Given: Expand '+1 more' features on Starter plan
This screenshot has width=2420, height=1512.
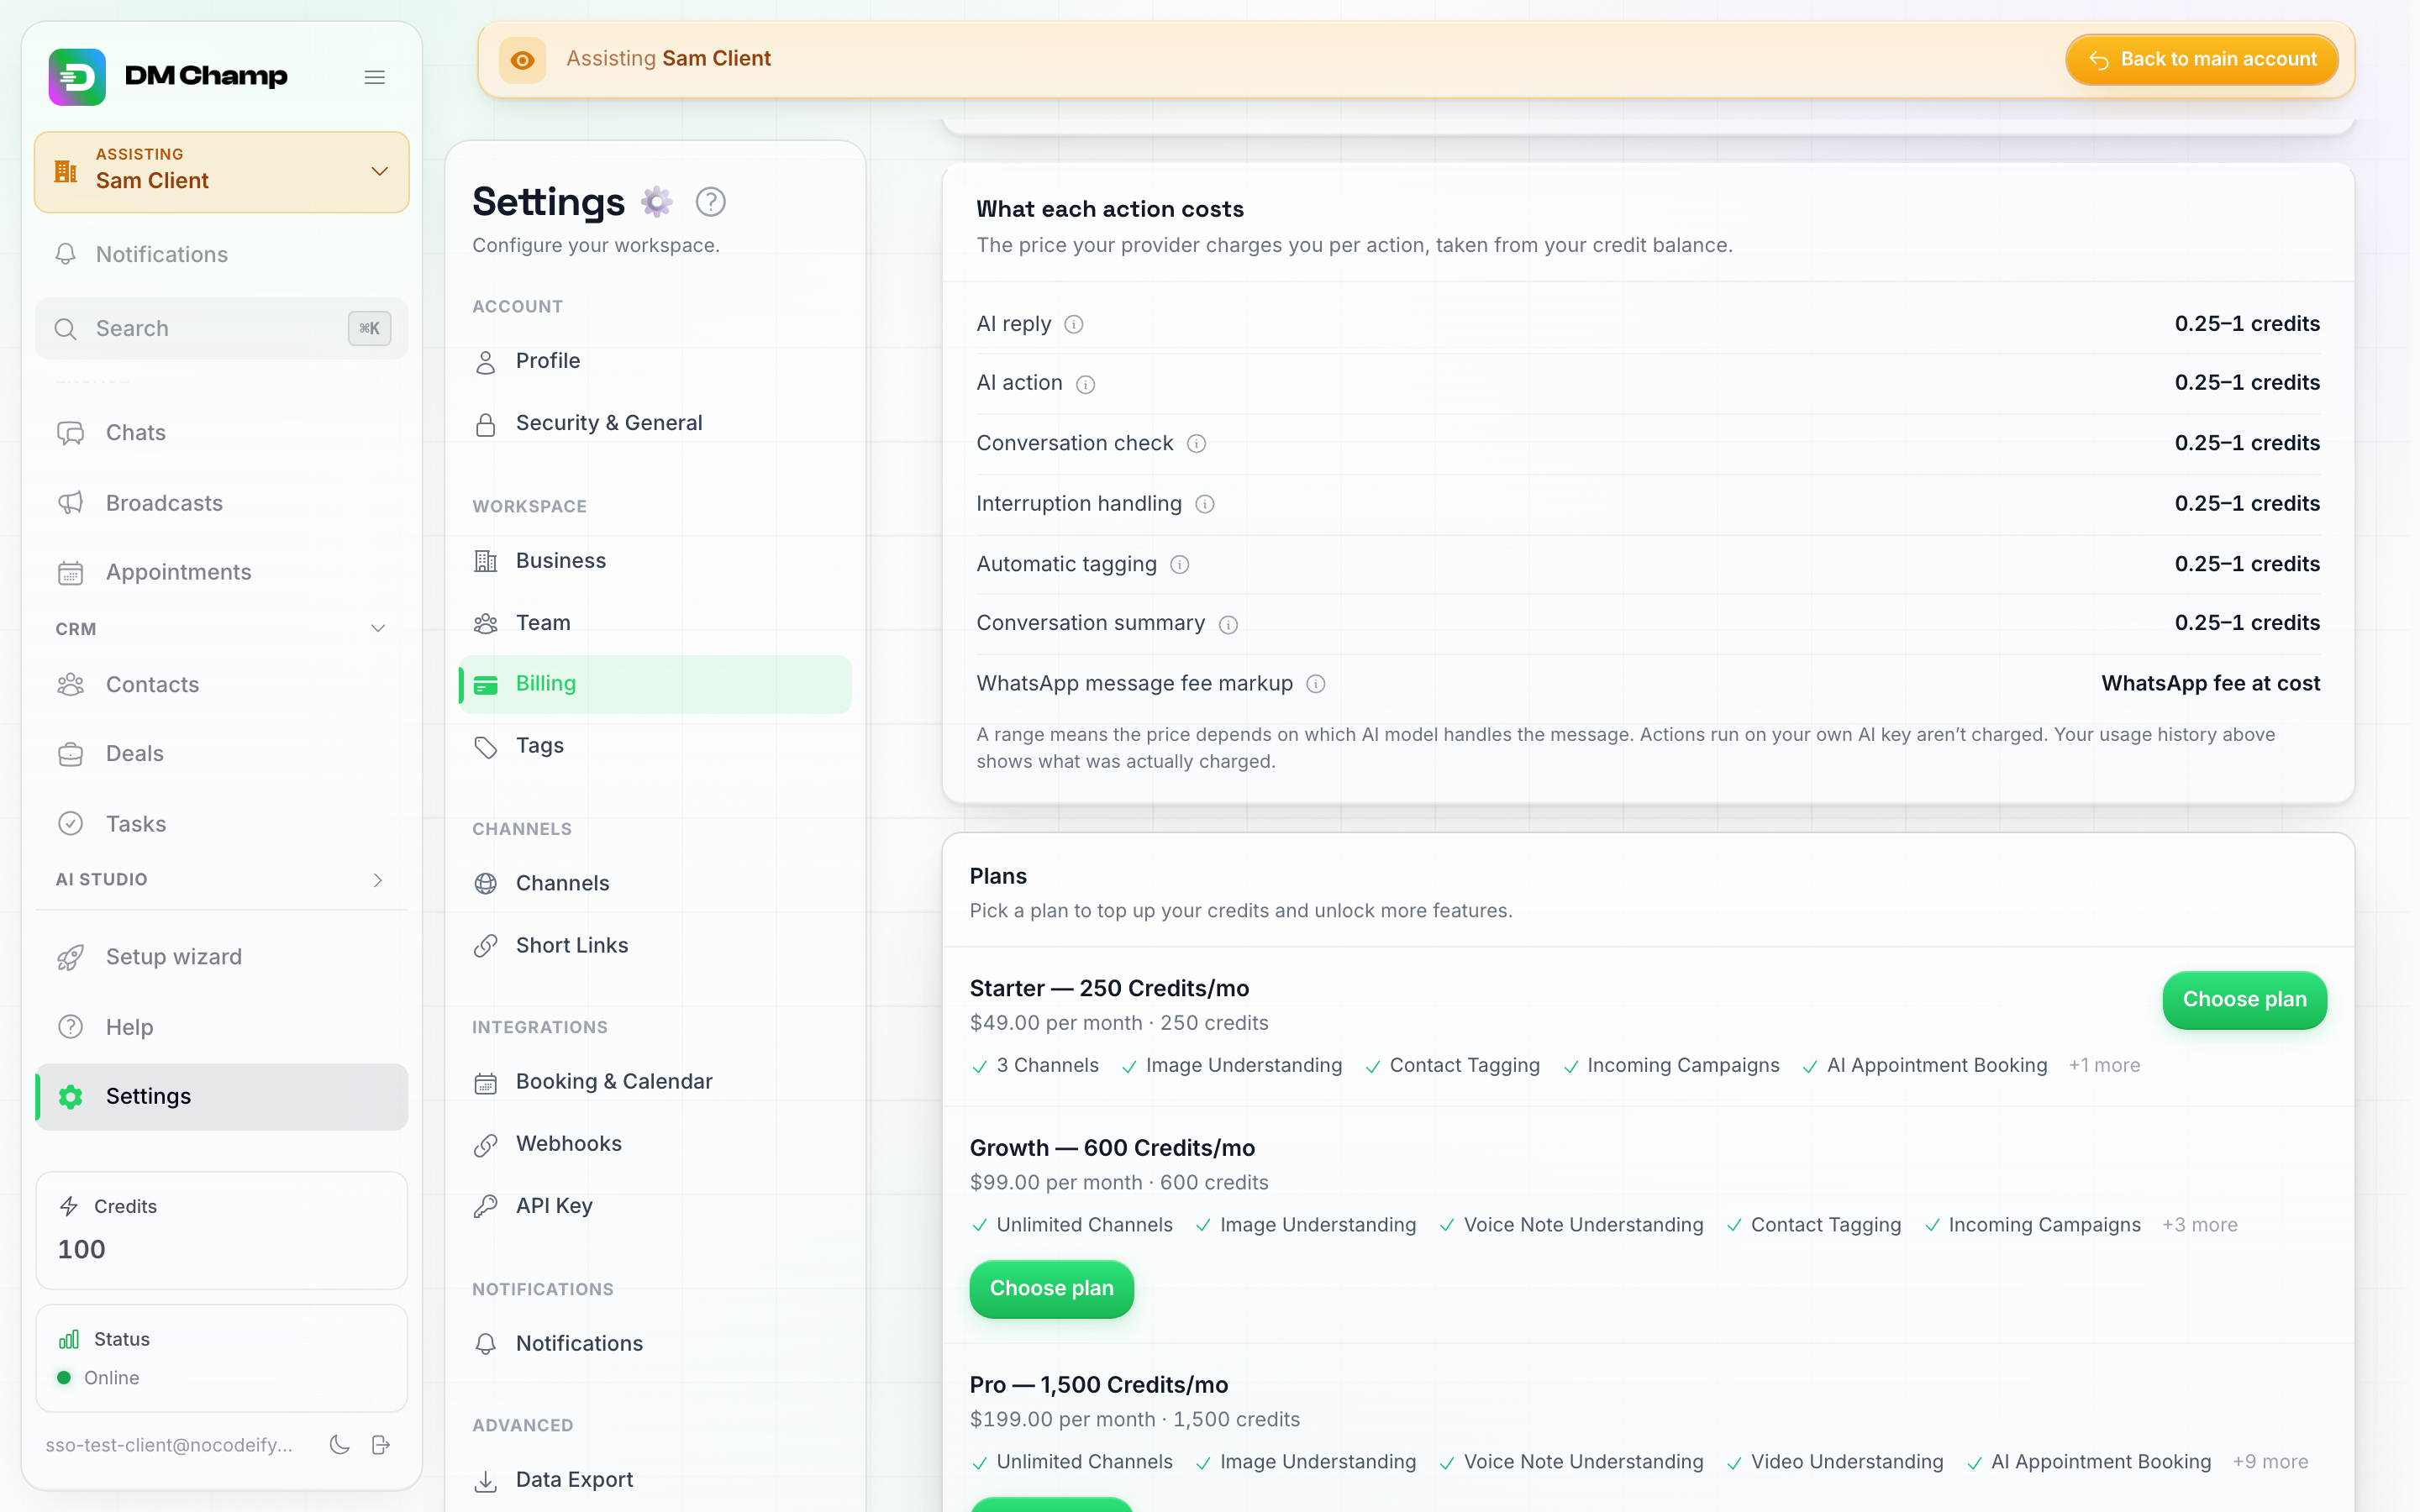Looking at the screenshot, I should 2104,1066.
